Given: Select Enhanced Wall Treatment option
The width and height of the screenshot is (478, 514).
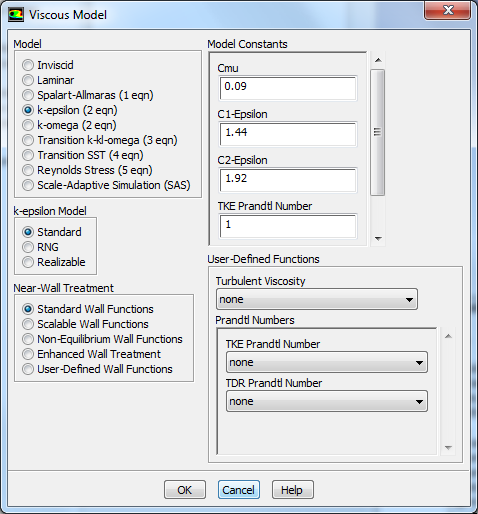Looking at the screenshot, I should click(x=28, y=354).
